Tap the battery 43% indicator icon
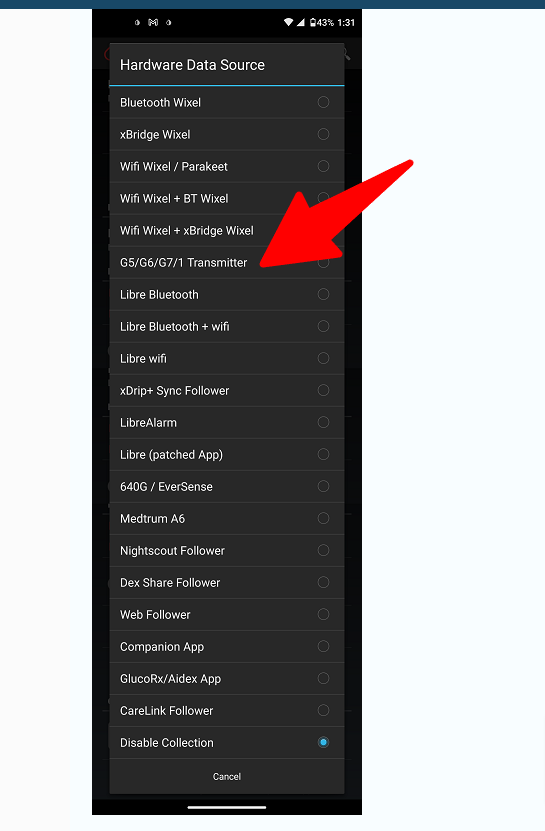The image size is (545, 831). tap(313, 22)
